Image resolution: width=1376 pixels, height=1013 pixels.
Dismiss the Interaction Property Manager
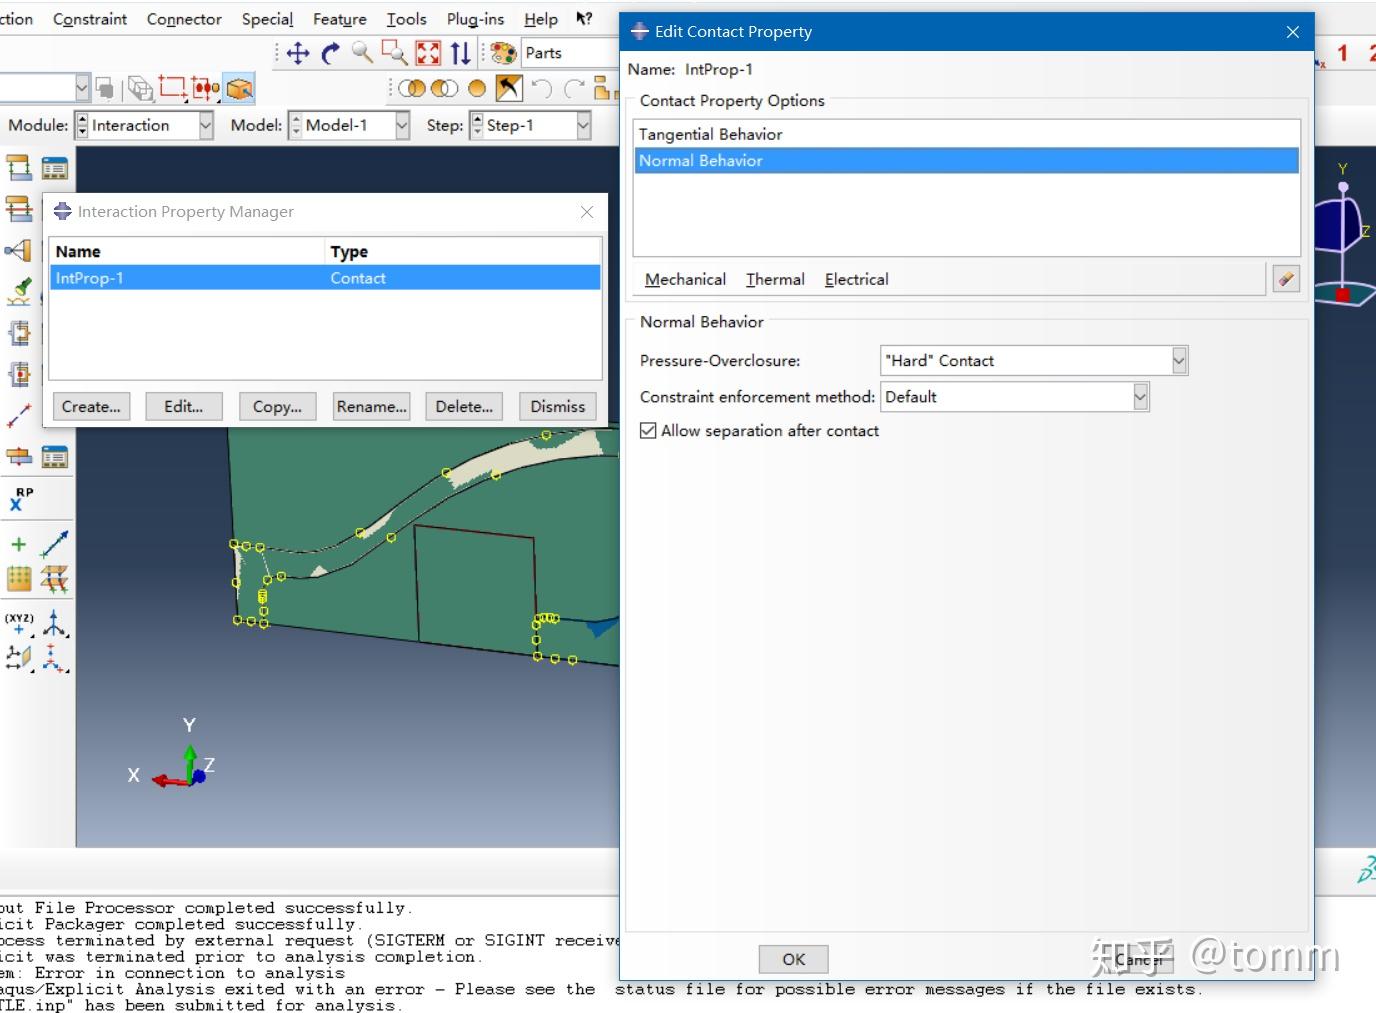556,406
